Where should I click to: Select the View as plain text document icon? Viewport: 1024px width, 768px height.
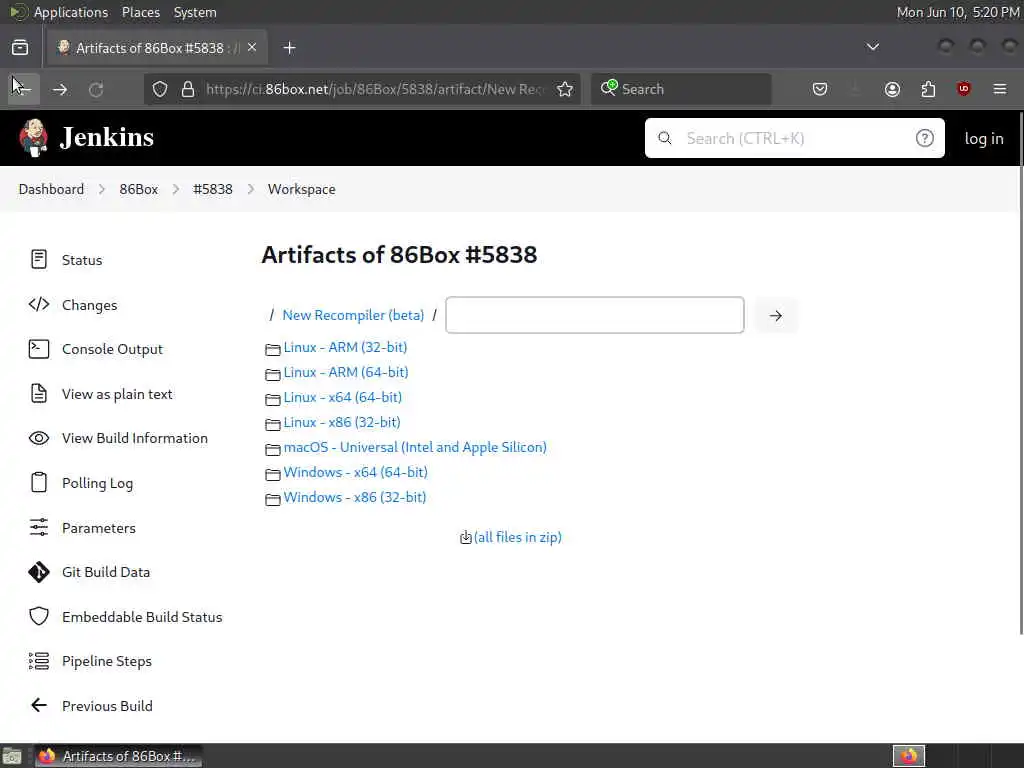pos(39,394)
